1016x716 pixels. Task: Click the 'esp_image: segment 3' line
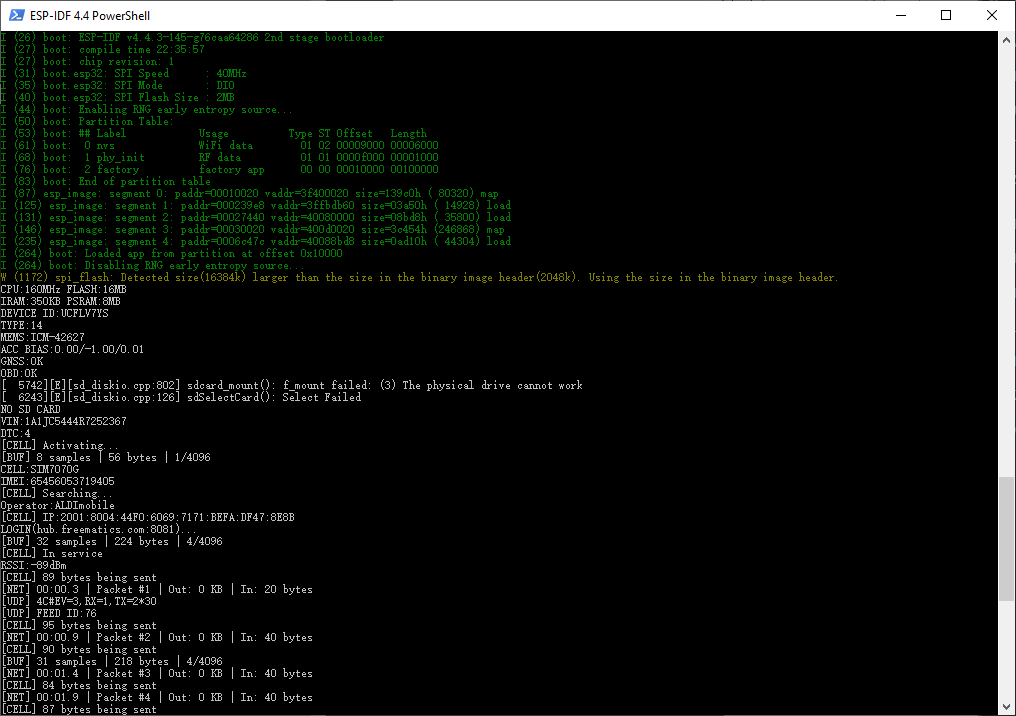coord(253,229)
